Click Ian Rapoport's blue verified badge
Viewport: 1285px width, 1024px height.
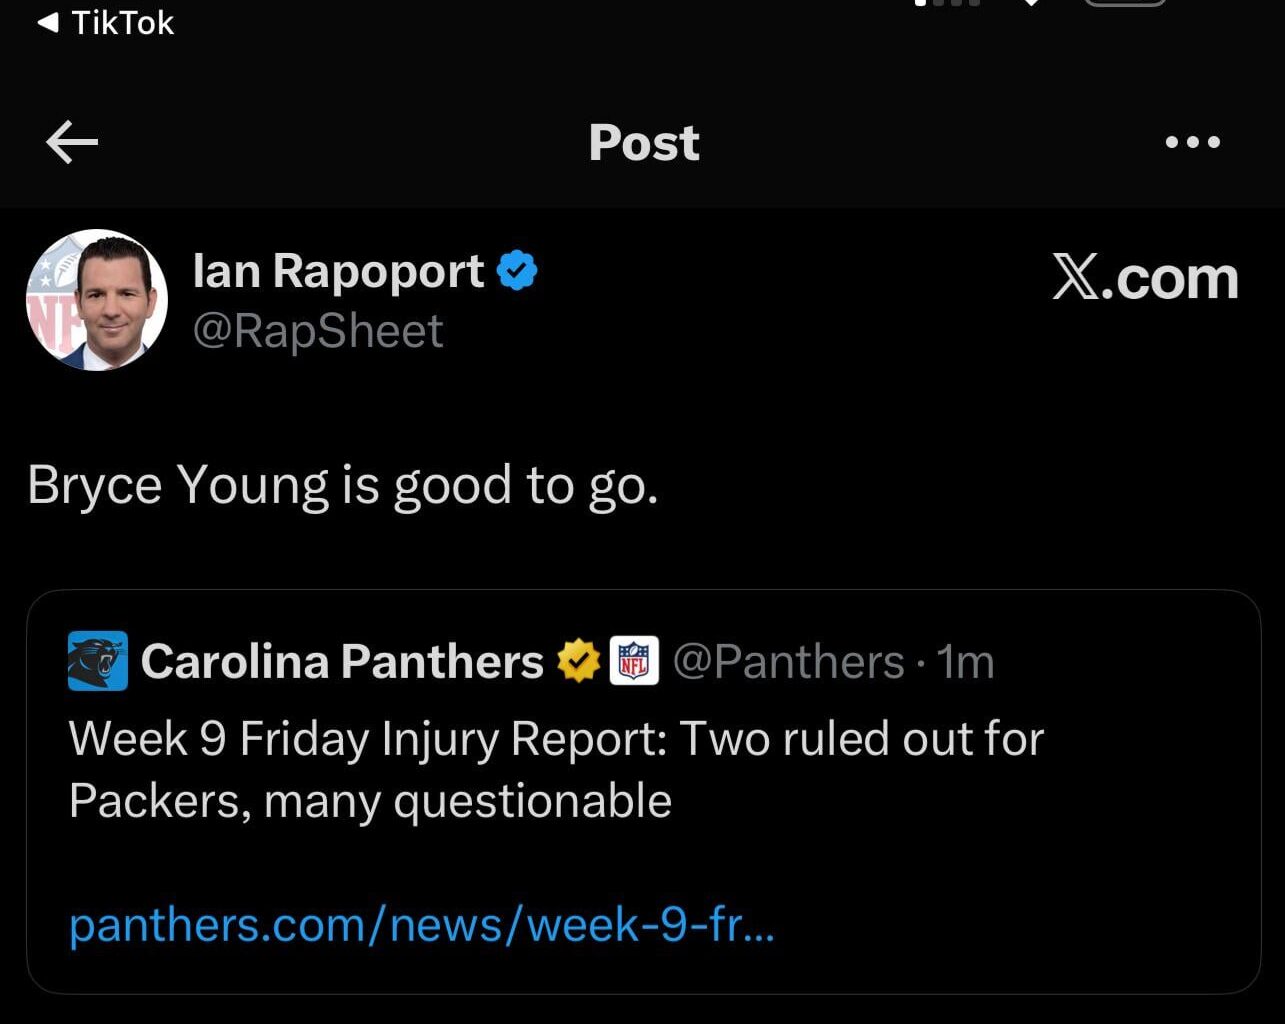pos(519,268)
